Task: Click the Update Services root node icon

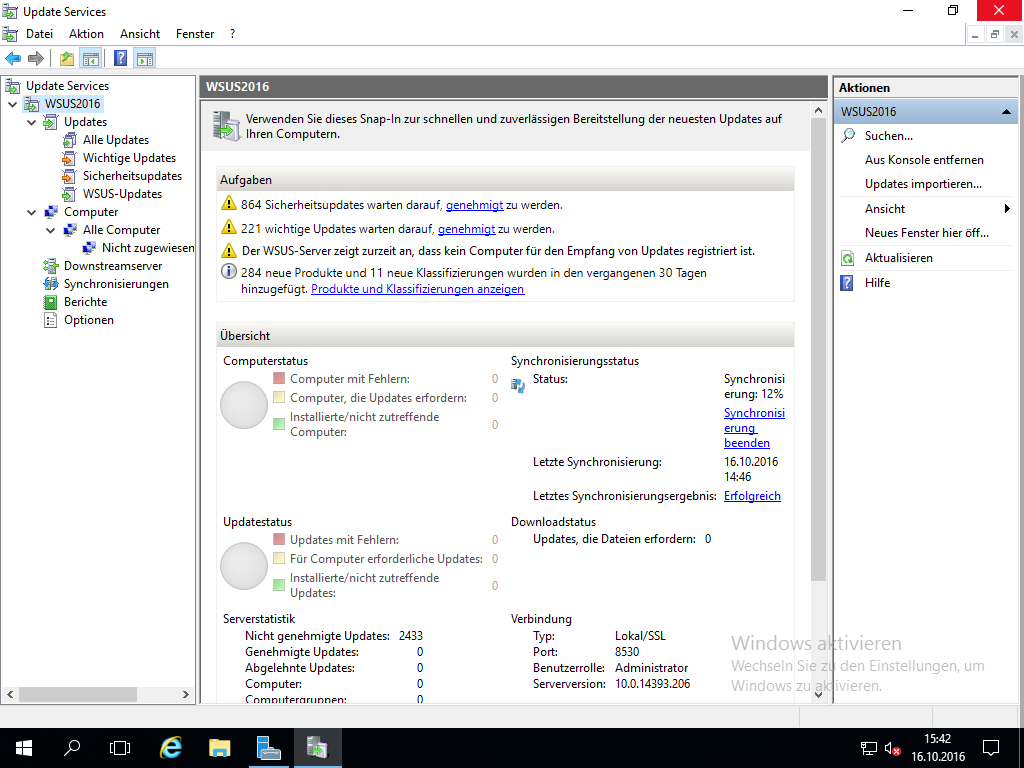Action: pyautogui.click(x=12, y=86)
